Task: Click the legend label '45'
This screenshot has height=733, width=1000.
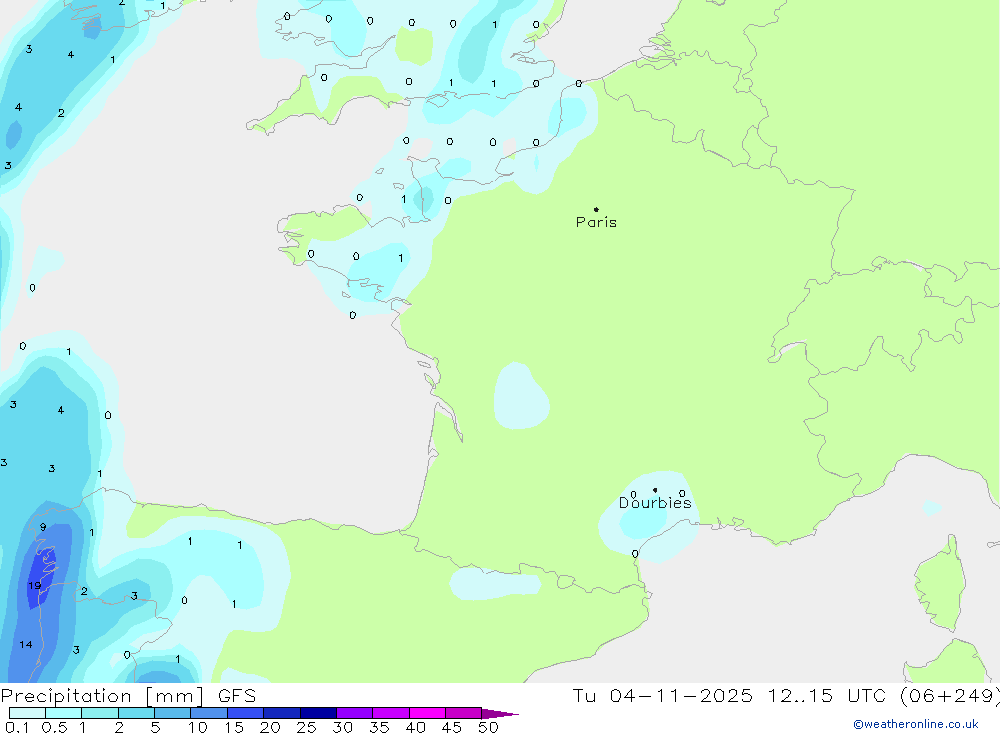Action: [x=452, y=727]
